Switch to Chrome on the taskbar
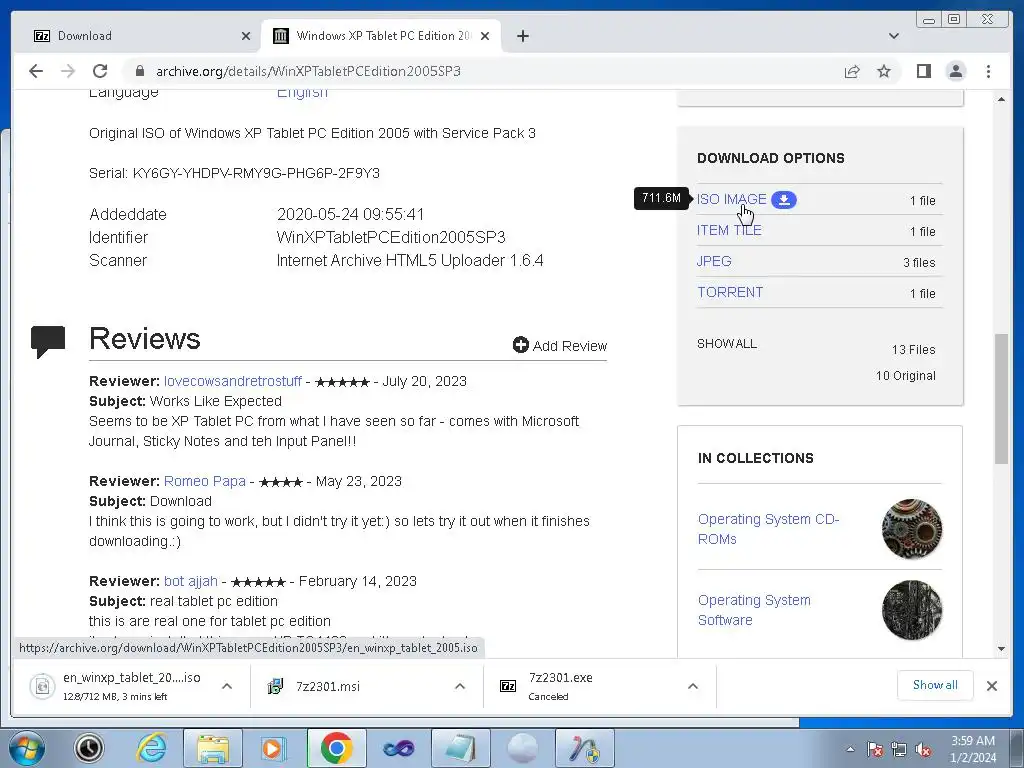This screenshot has height=768, width=1024. point(336,748)
